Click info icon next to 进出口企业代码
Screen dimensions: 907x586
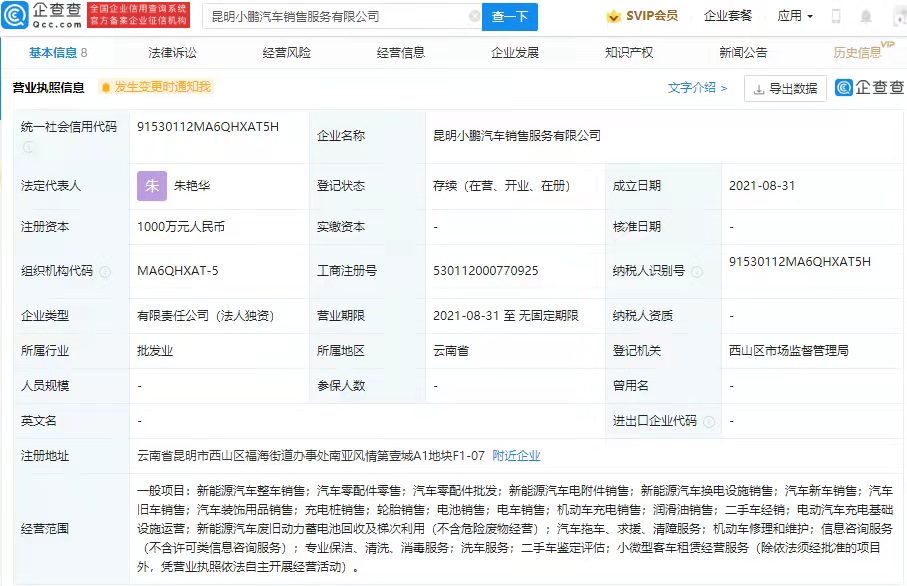(708, 421)
